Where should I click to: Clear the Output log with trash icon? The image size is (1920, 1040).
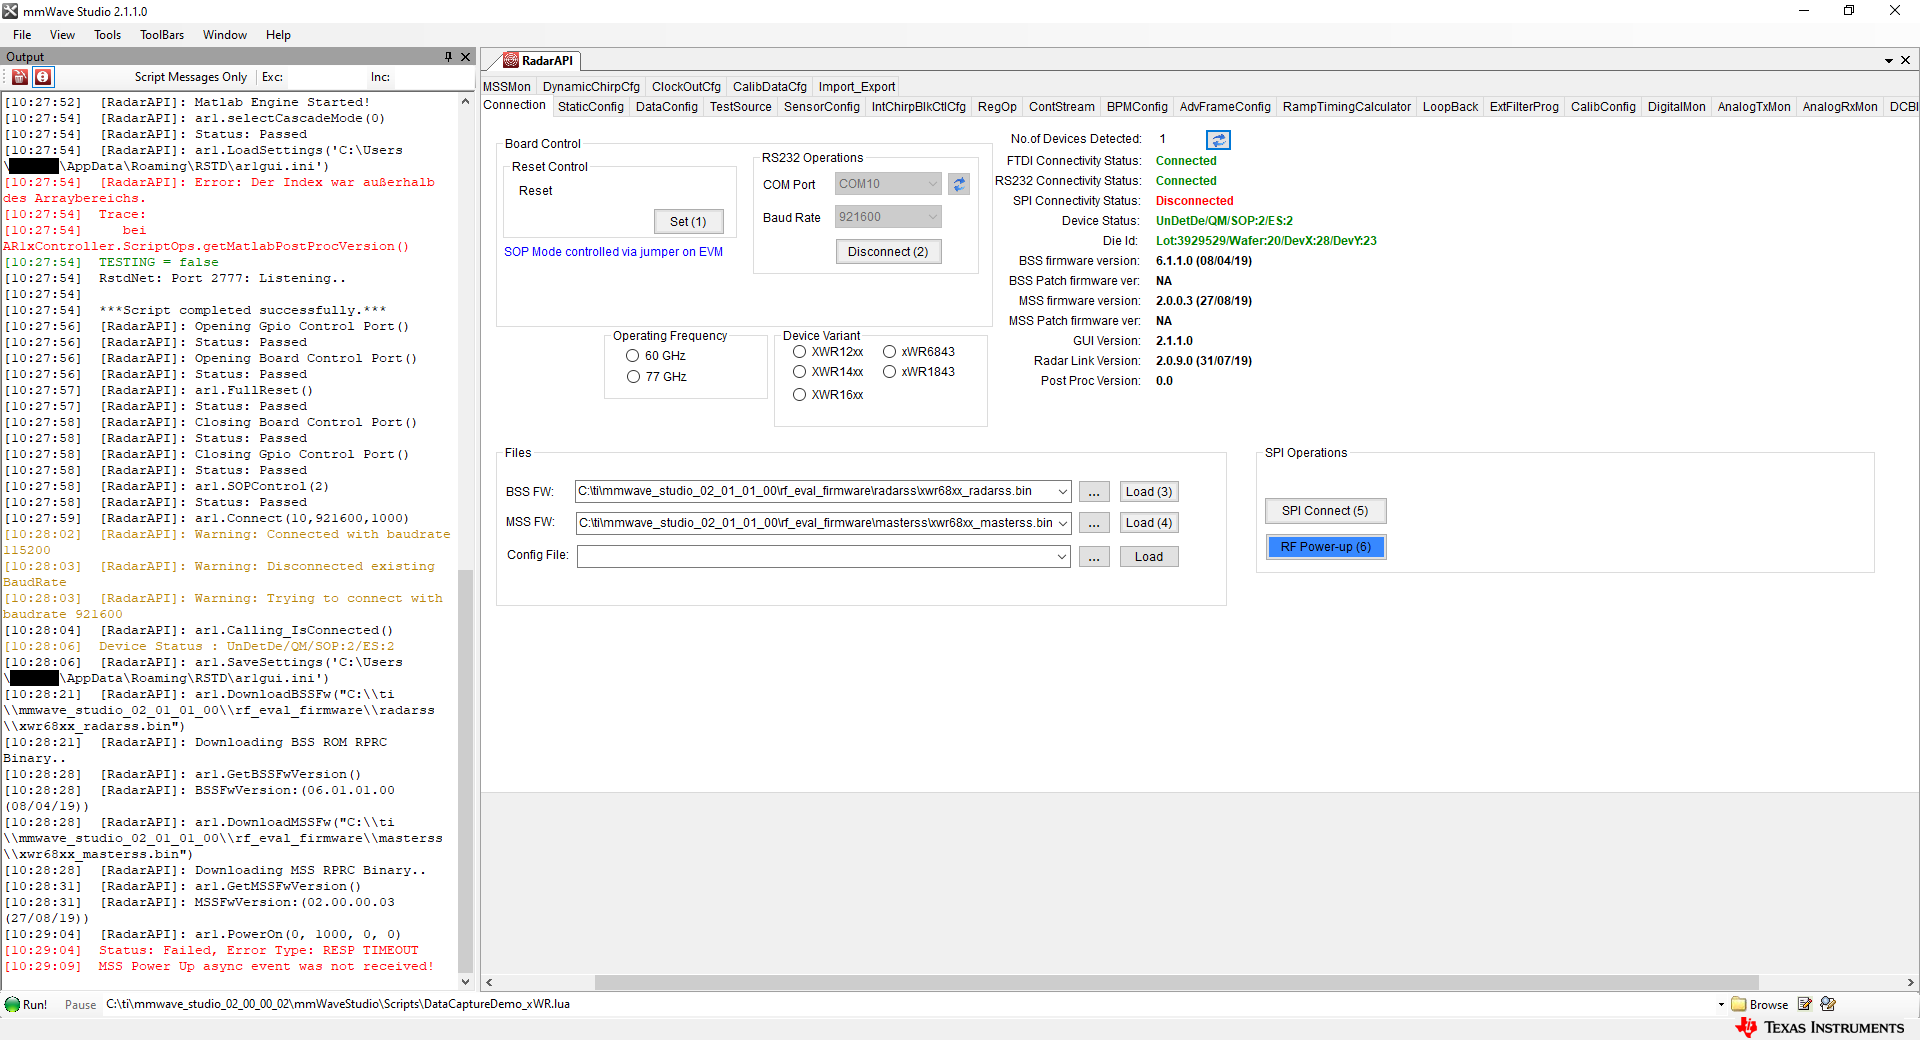[20, 77]
